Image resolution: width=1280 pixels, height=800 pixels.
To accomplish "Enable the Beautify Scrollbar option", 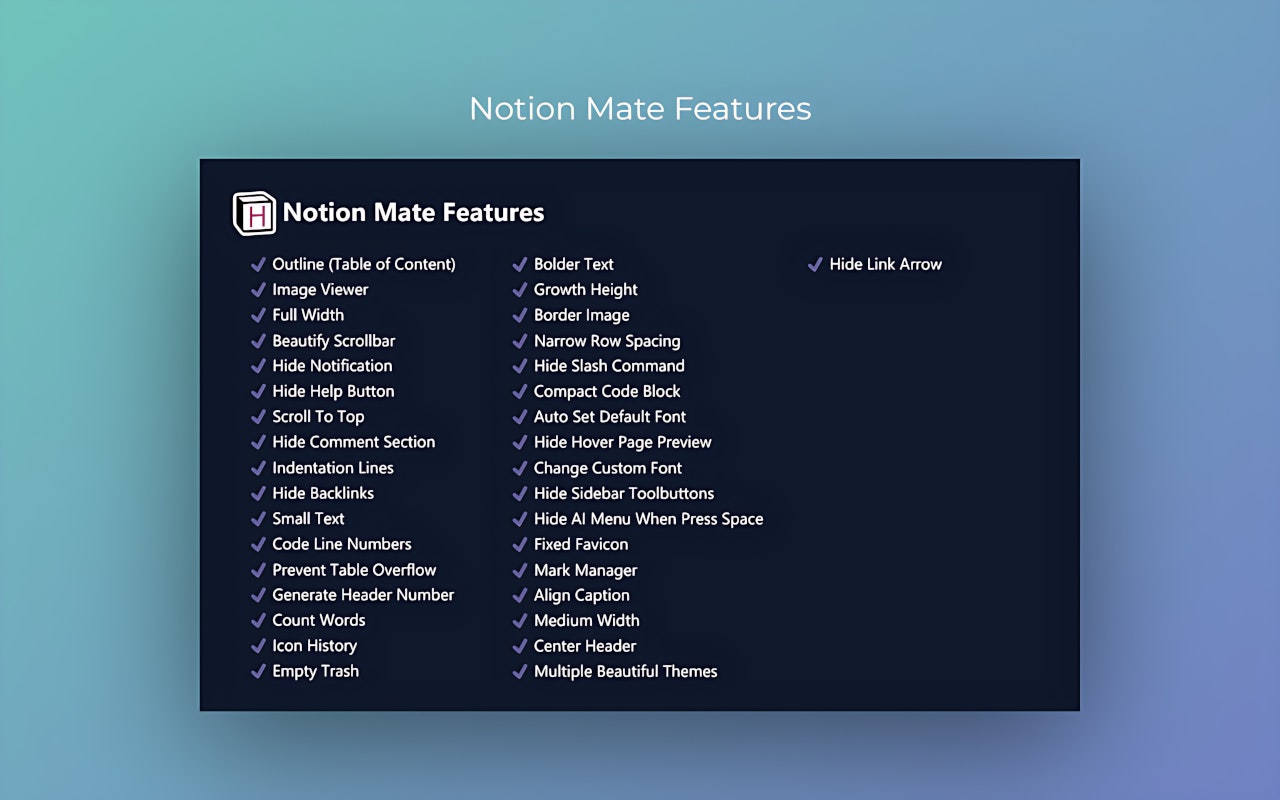I will pos(334,340).
